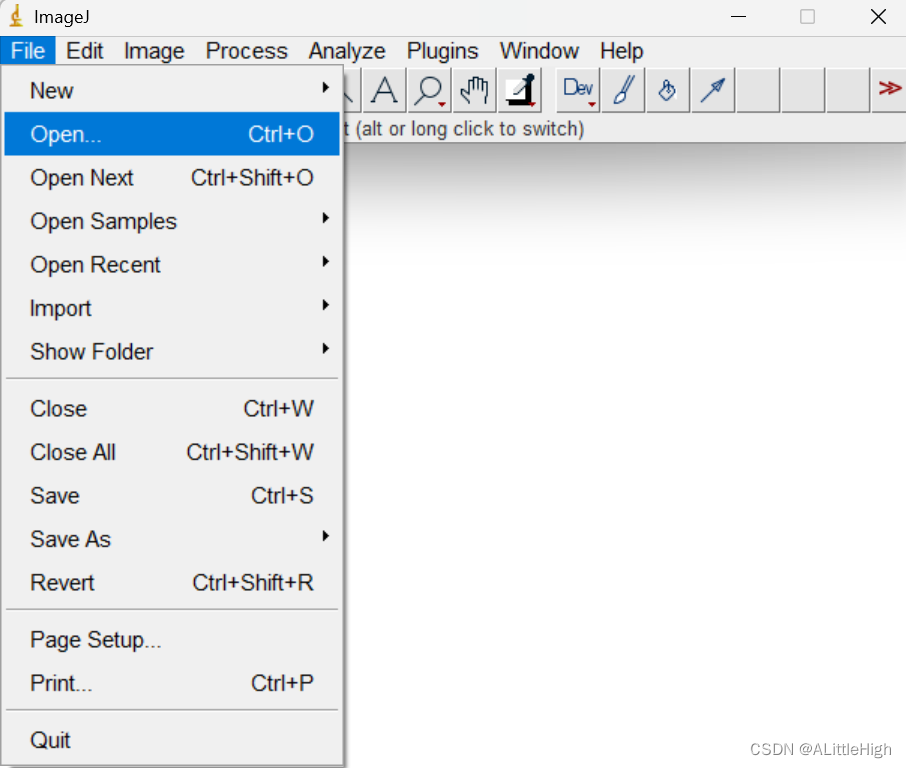Select Quit to exit ImageJ
906x768 pixels.
(172, 740)
